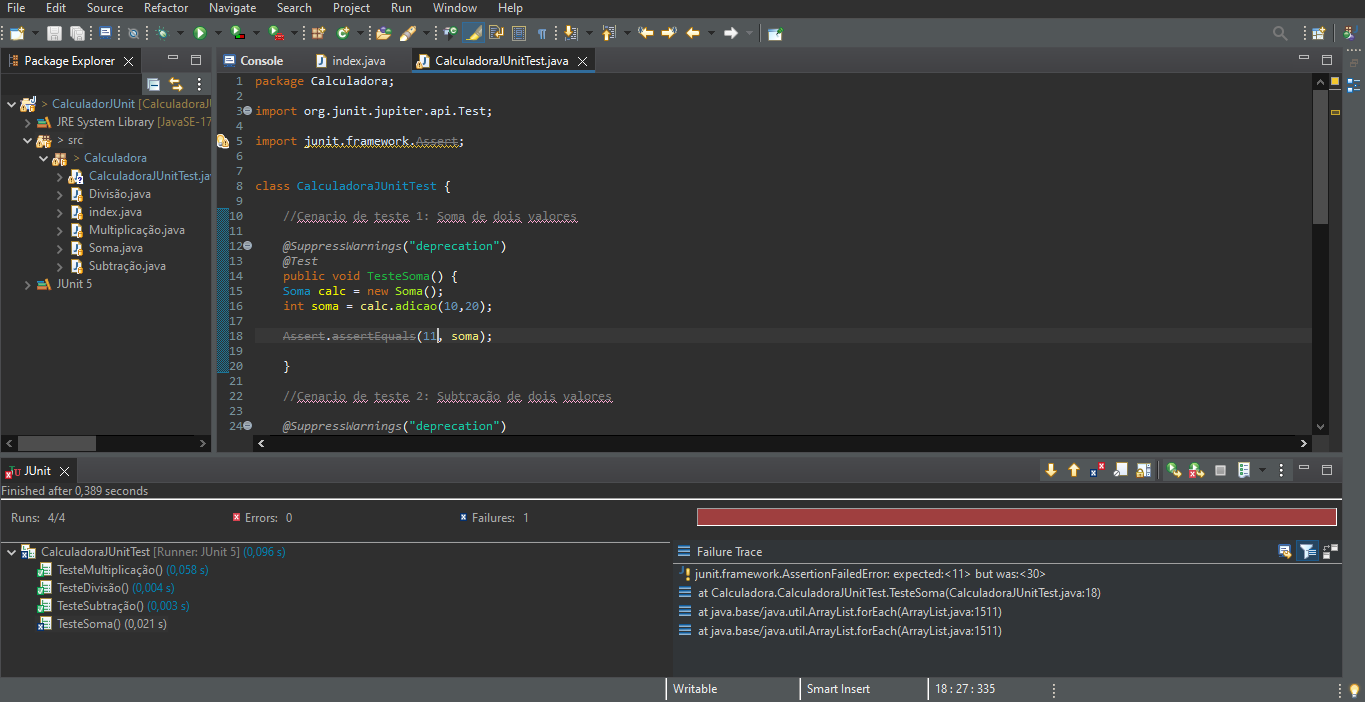This screenshot has height=702, width=1365.
Task: Toggle Block Selection Mode toolbar icon
Action: coord(518,33)
